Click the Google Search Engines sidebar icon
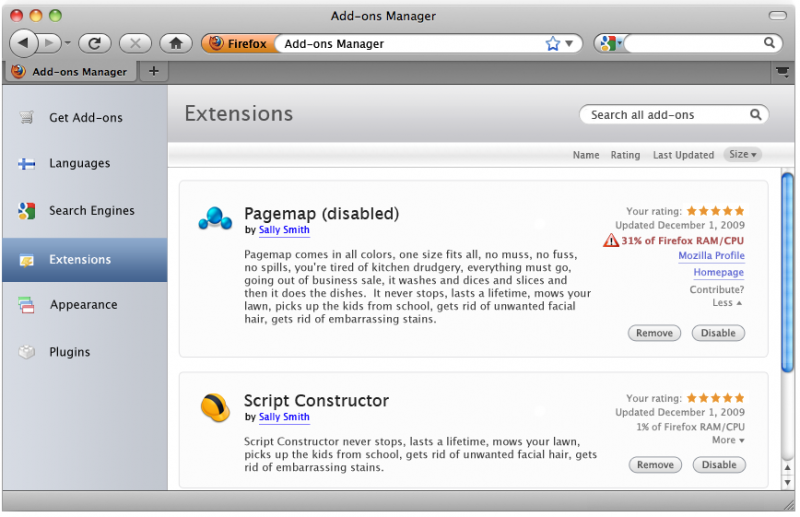 tap(27, 211)
